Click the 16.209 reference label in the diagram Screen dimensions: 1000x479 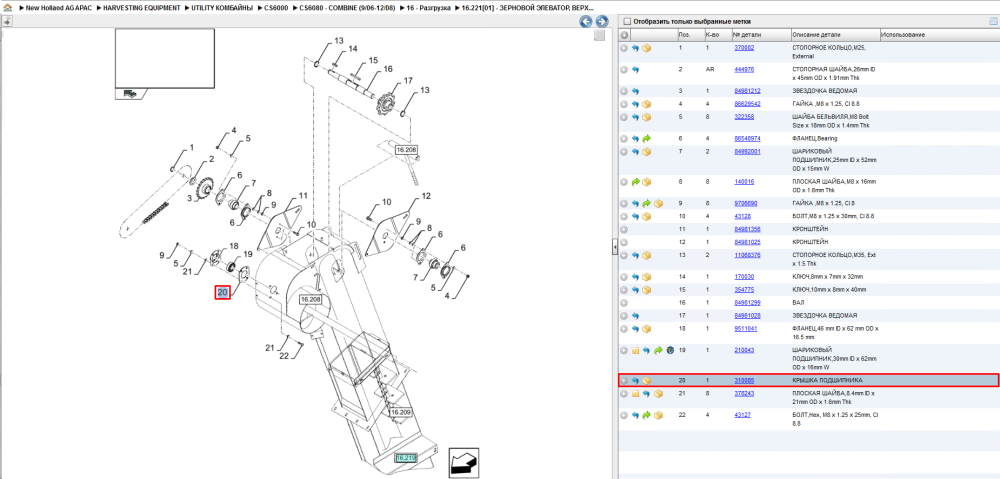(401, 412)
